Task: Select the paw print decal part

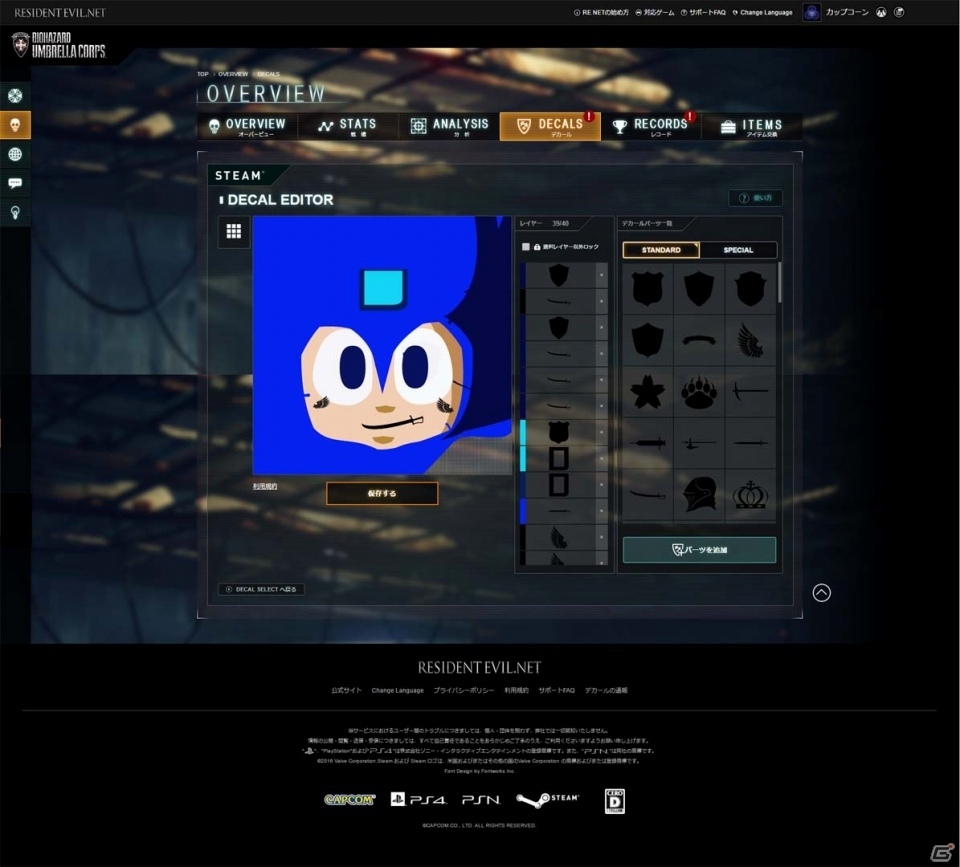Action: tap(699, 391)
